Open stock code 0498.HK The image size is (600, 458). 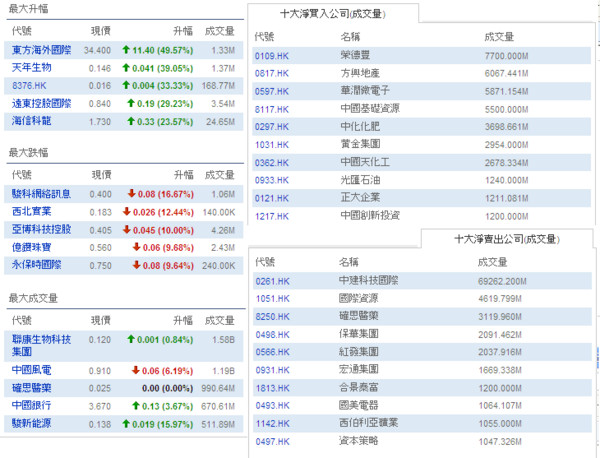point(272,335)
